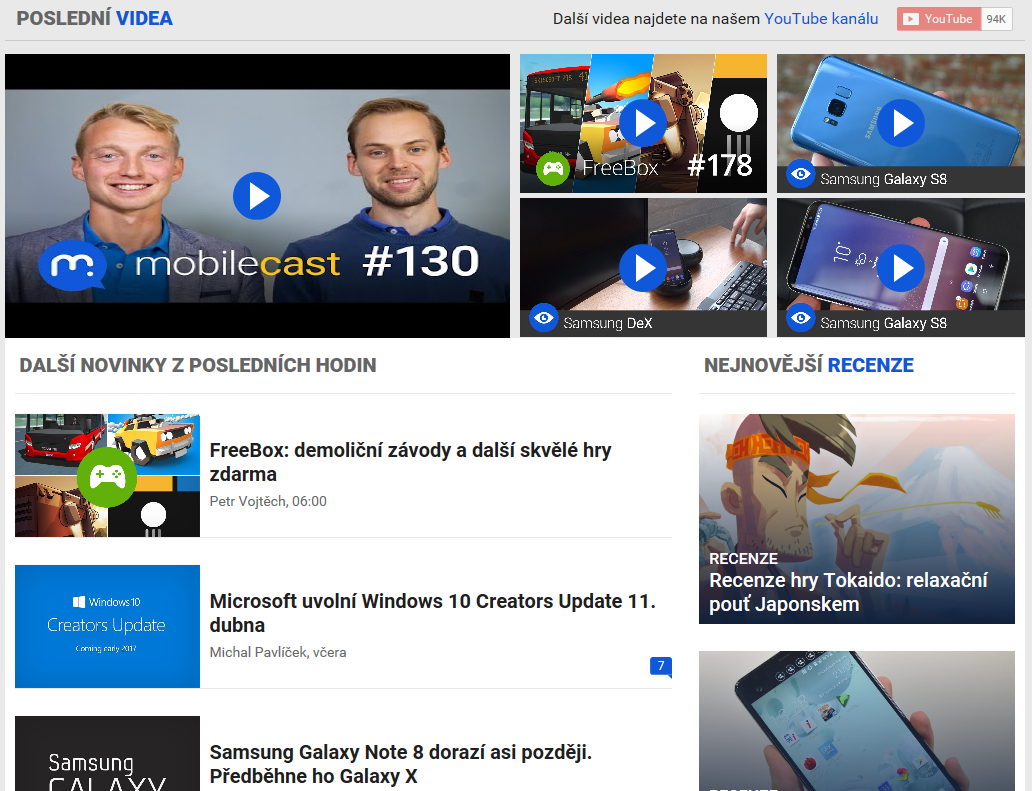The image size is (1032, 791).
Task: Click the mobilecast speech bubble logo
Action: coord(71,266)
